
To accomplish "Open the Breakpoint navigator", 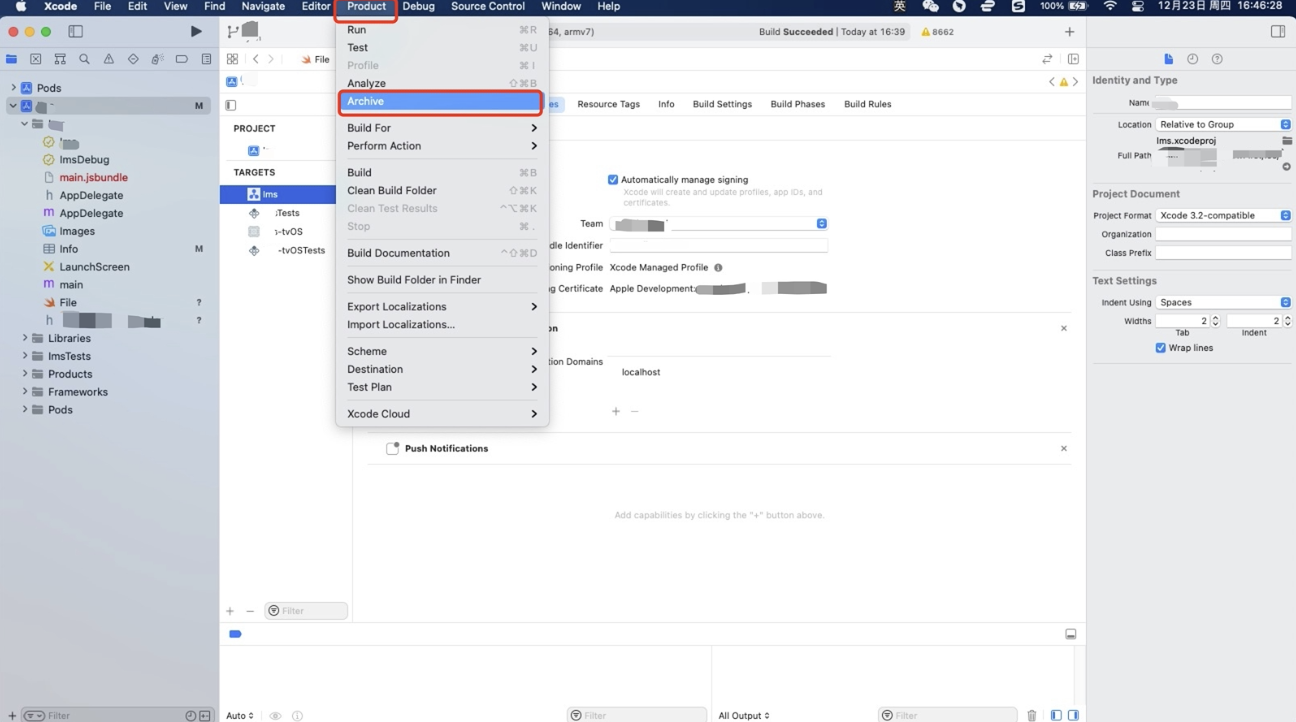I will pyautogui.click(x=182, y=59).
